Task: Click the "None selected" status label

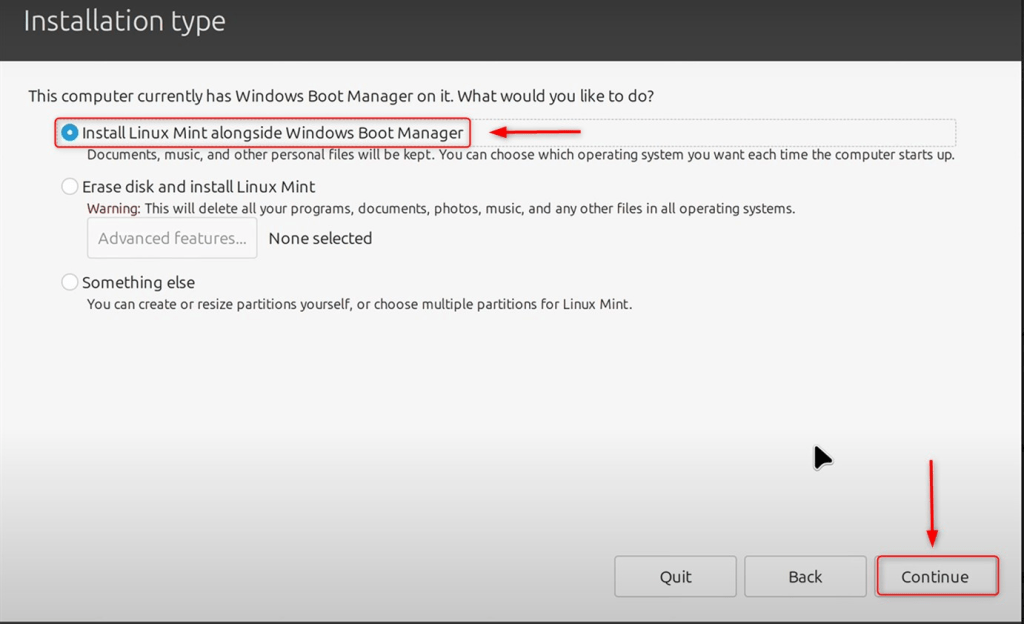Action: tap(320, 238)
